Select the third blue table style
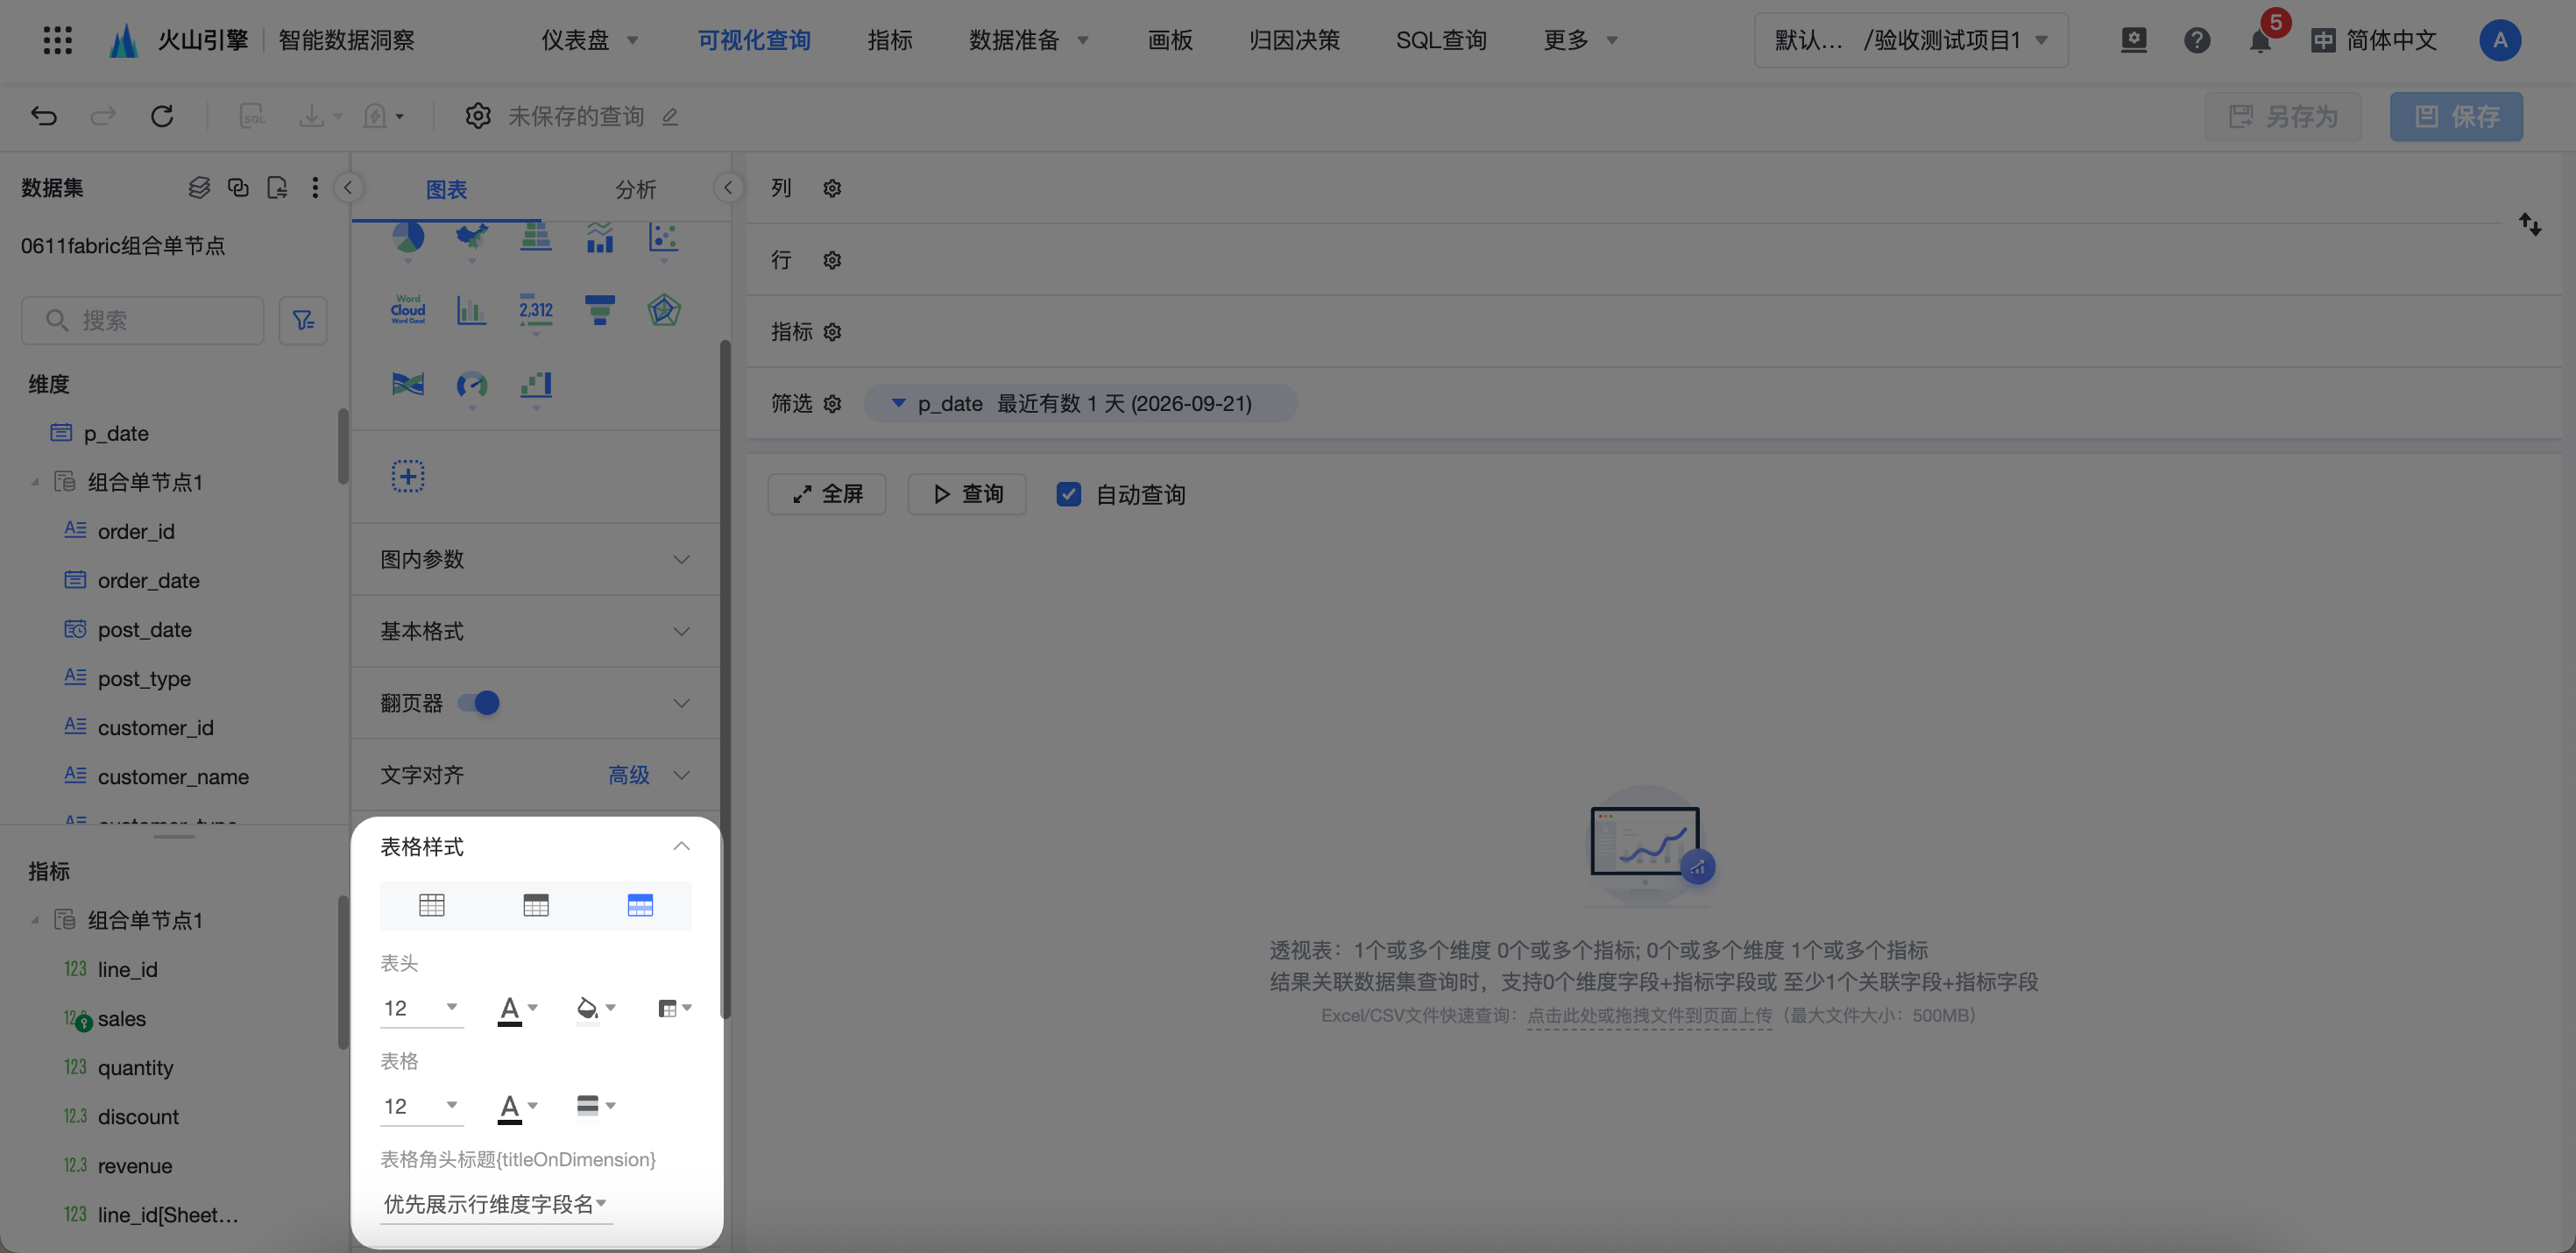The width and height of the screenshot is (2576, 1253). coord(640,905)
